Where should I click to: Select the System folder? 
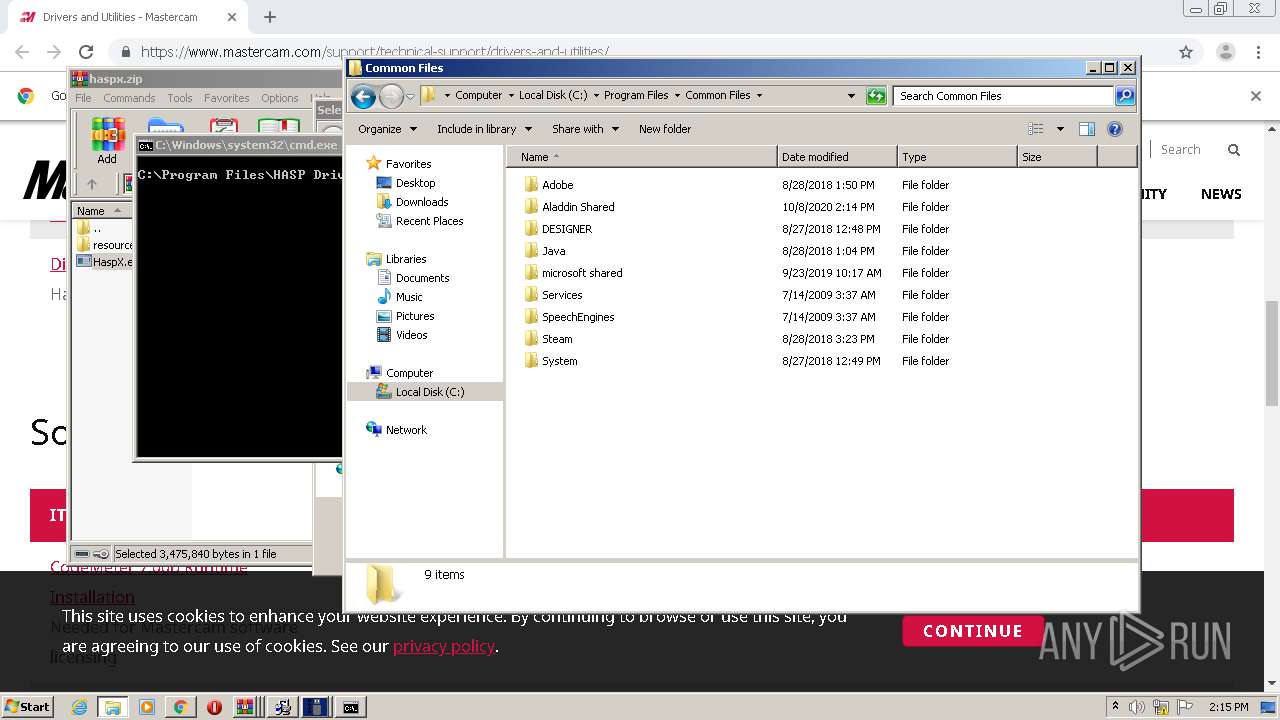pyautogui.click(x=559, y=361)
